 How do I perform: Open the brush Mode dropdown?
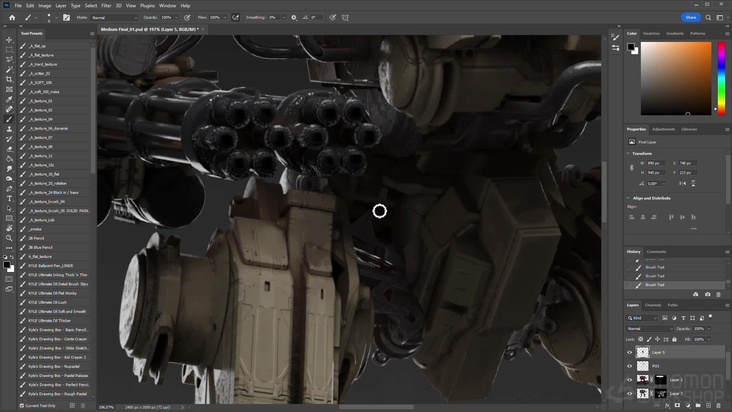[x=114, y=18]
